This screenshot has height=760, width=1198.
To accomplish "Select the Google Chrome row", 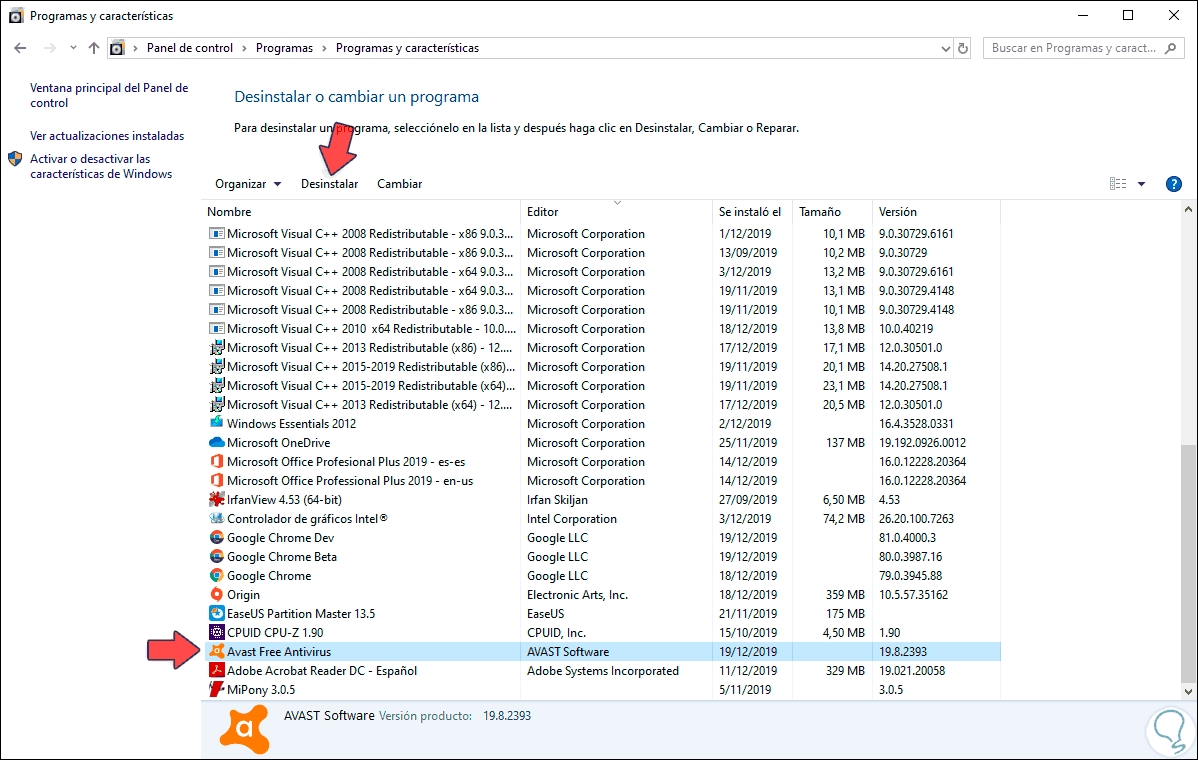I will click(604, 576).
